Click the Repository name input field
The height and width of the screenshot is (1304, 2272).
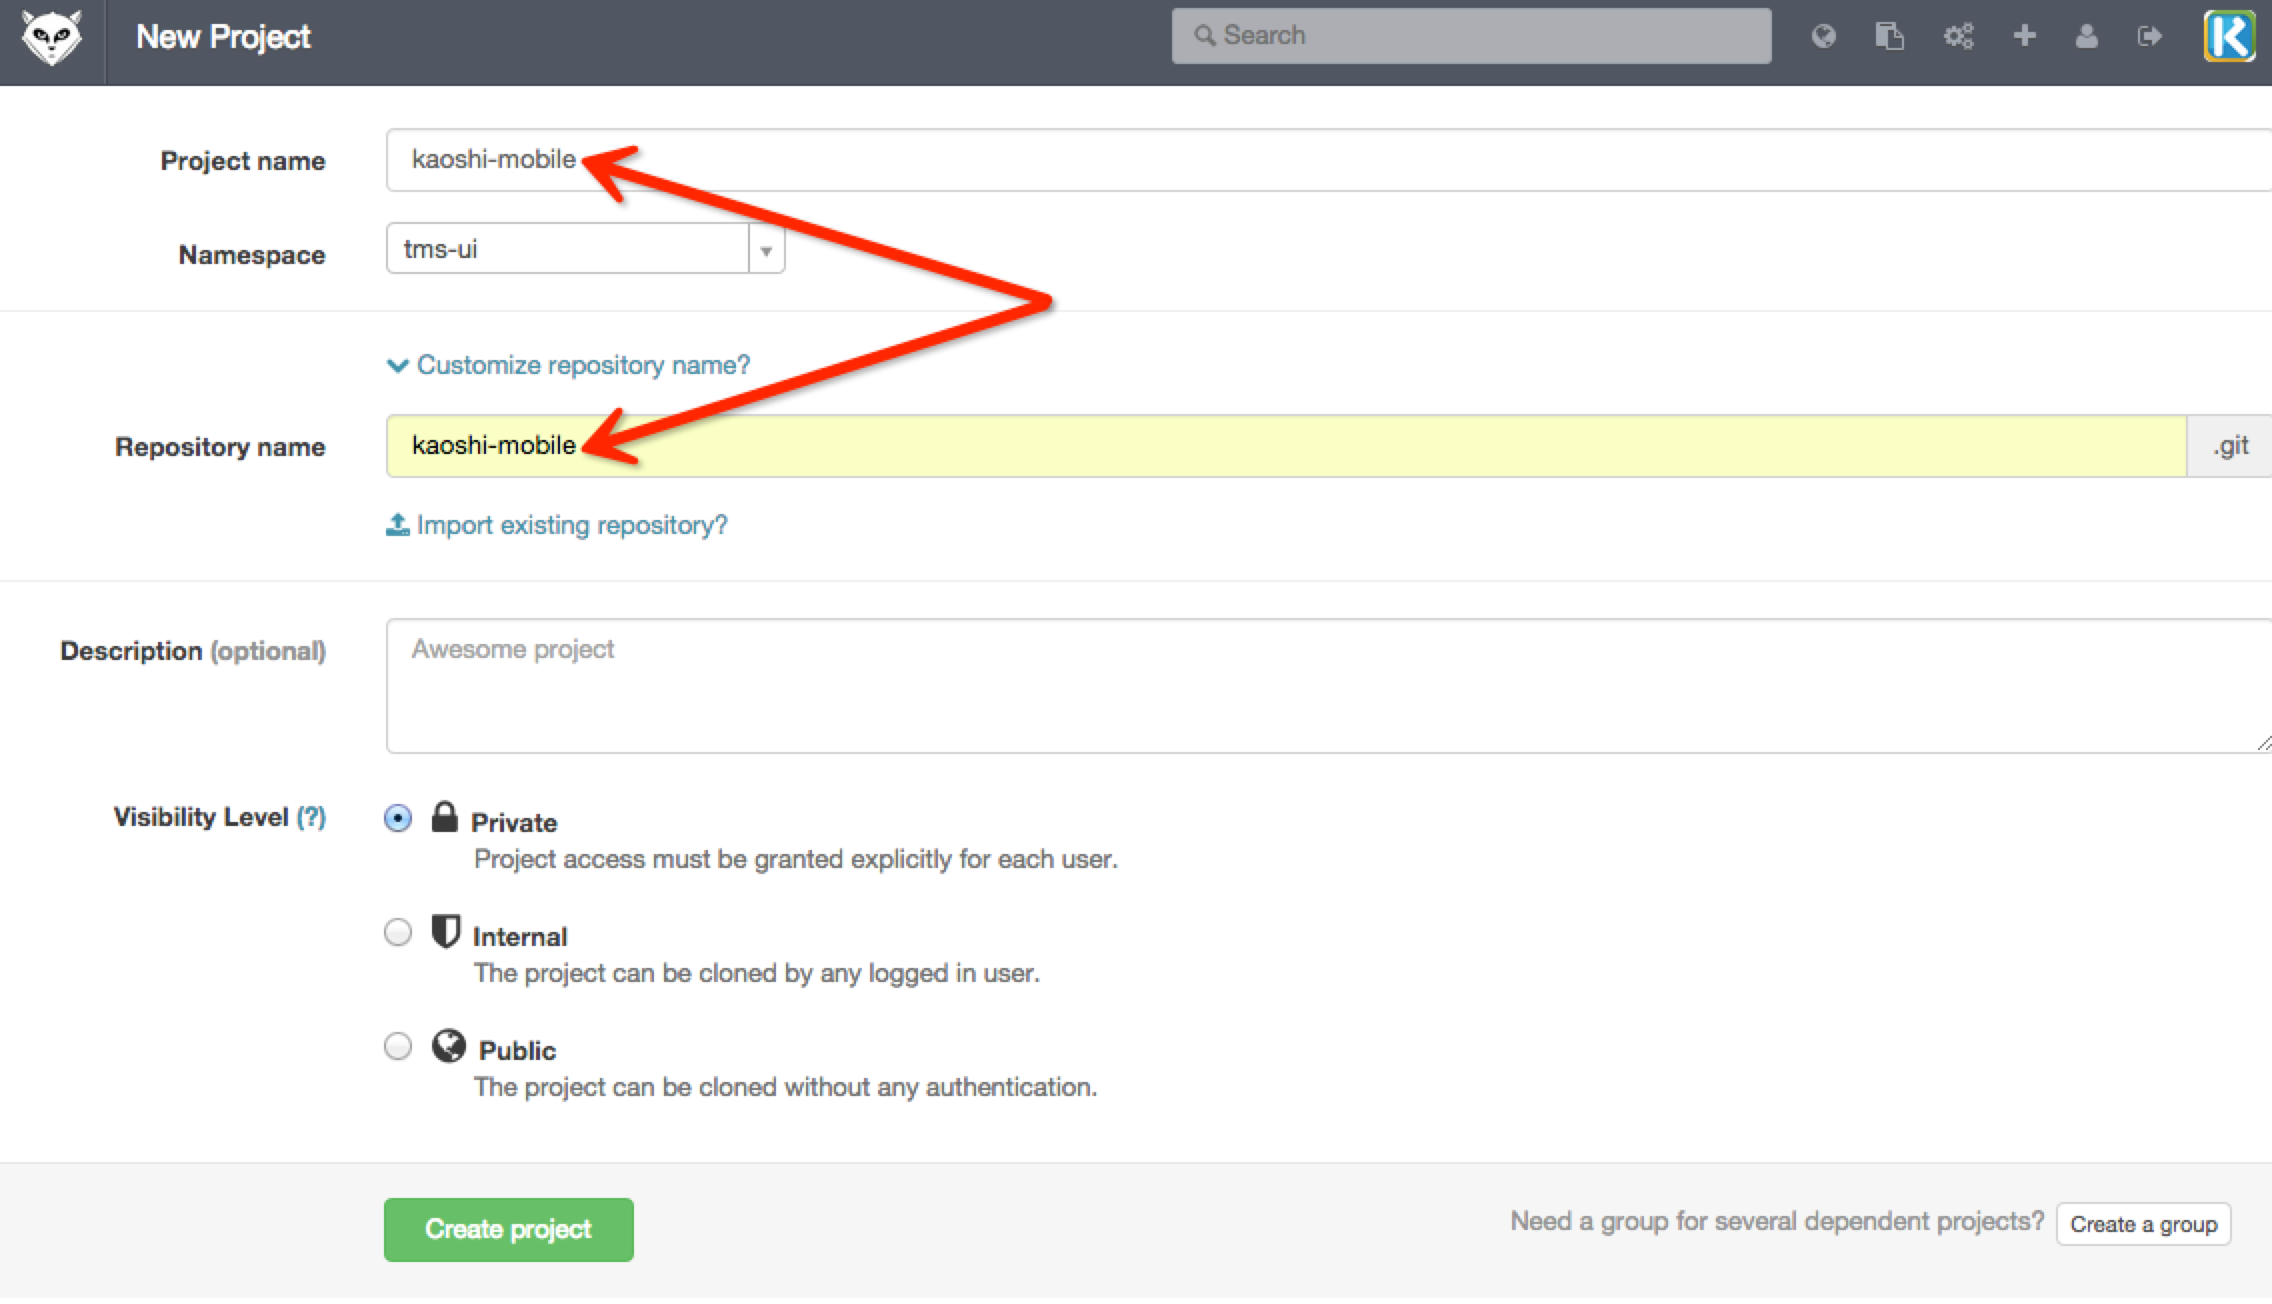coord(1300,446)
